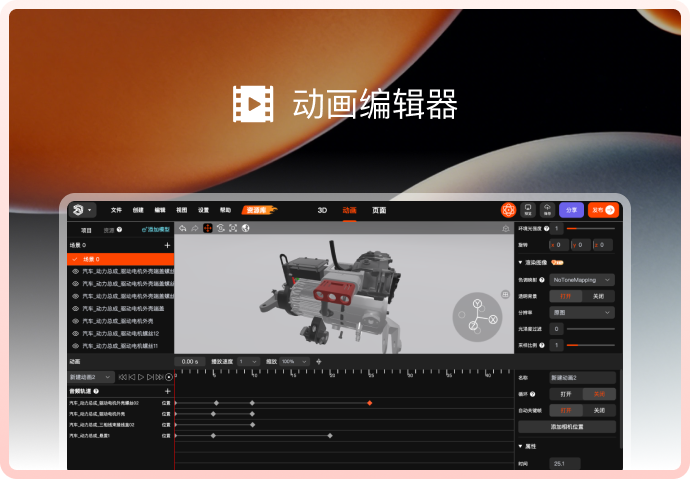Adjust the 环境光强度 slider

[x=590, y=229]
